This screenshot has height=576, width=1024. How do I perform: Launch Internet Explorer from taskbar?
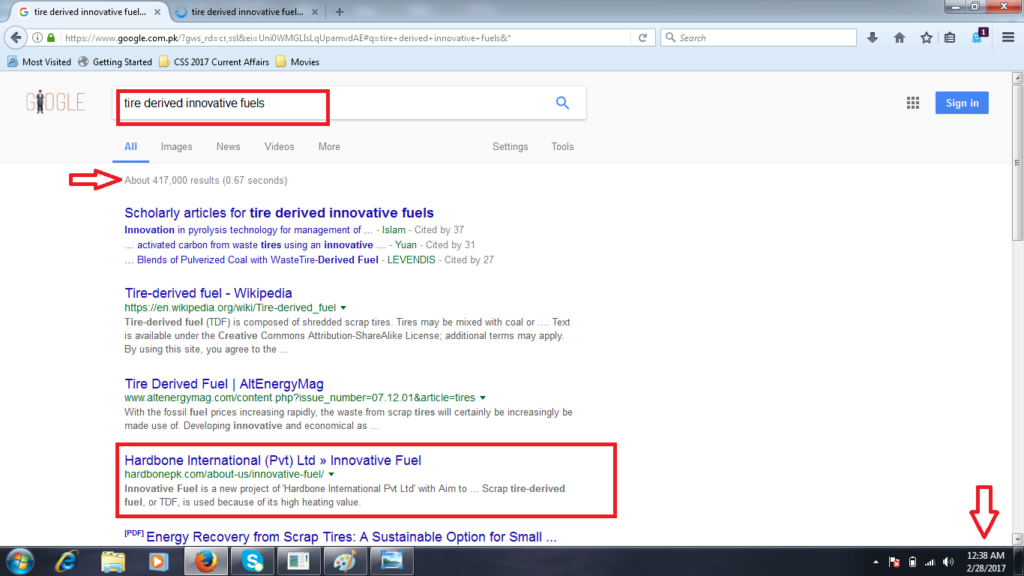pyautogui.click(x=67, y=562)
